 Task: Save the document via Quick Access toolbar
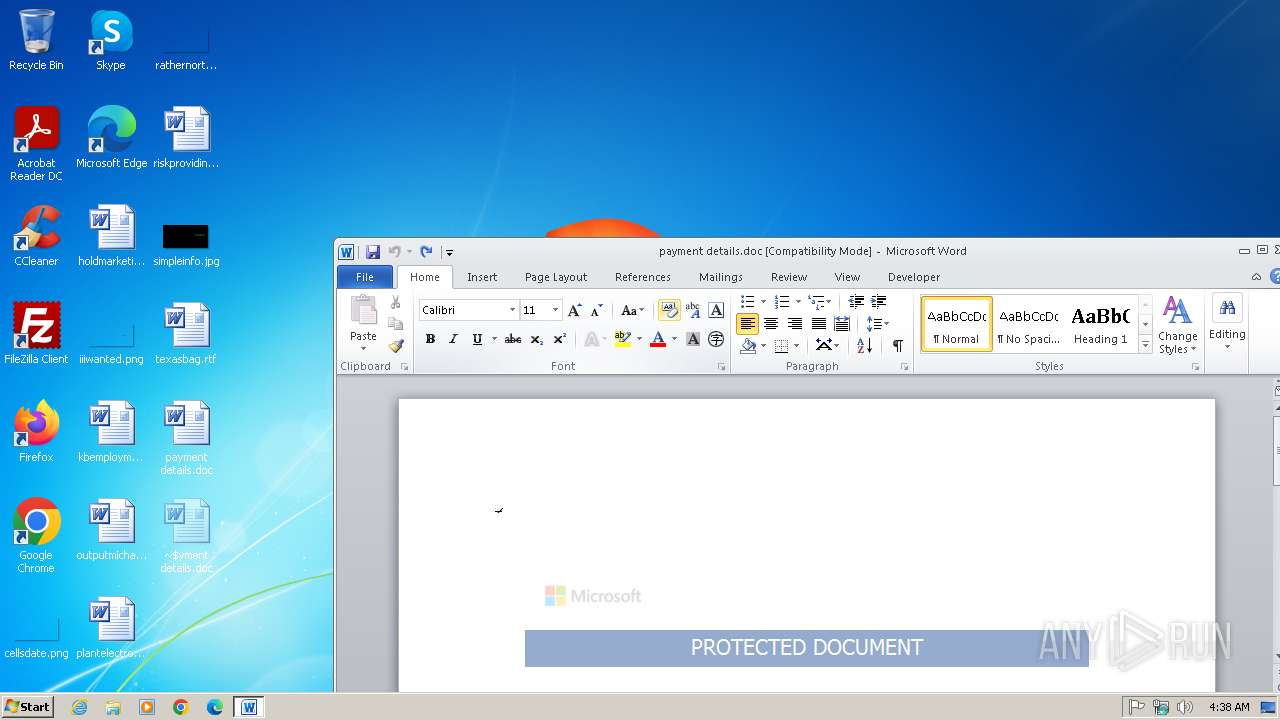pos(373,252)
